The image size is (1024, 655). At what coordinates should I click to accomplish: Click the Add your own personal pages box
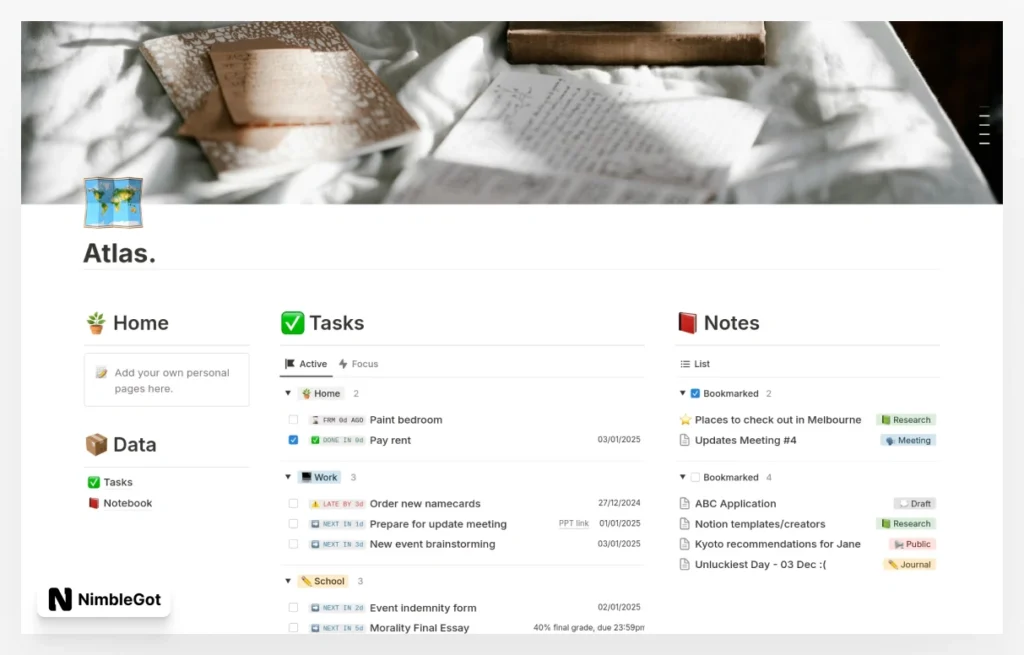click(166, 380)
